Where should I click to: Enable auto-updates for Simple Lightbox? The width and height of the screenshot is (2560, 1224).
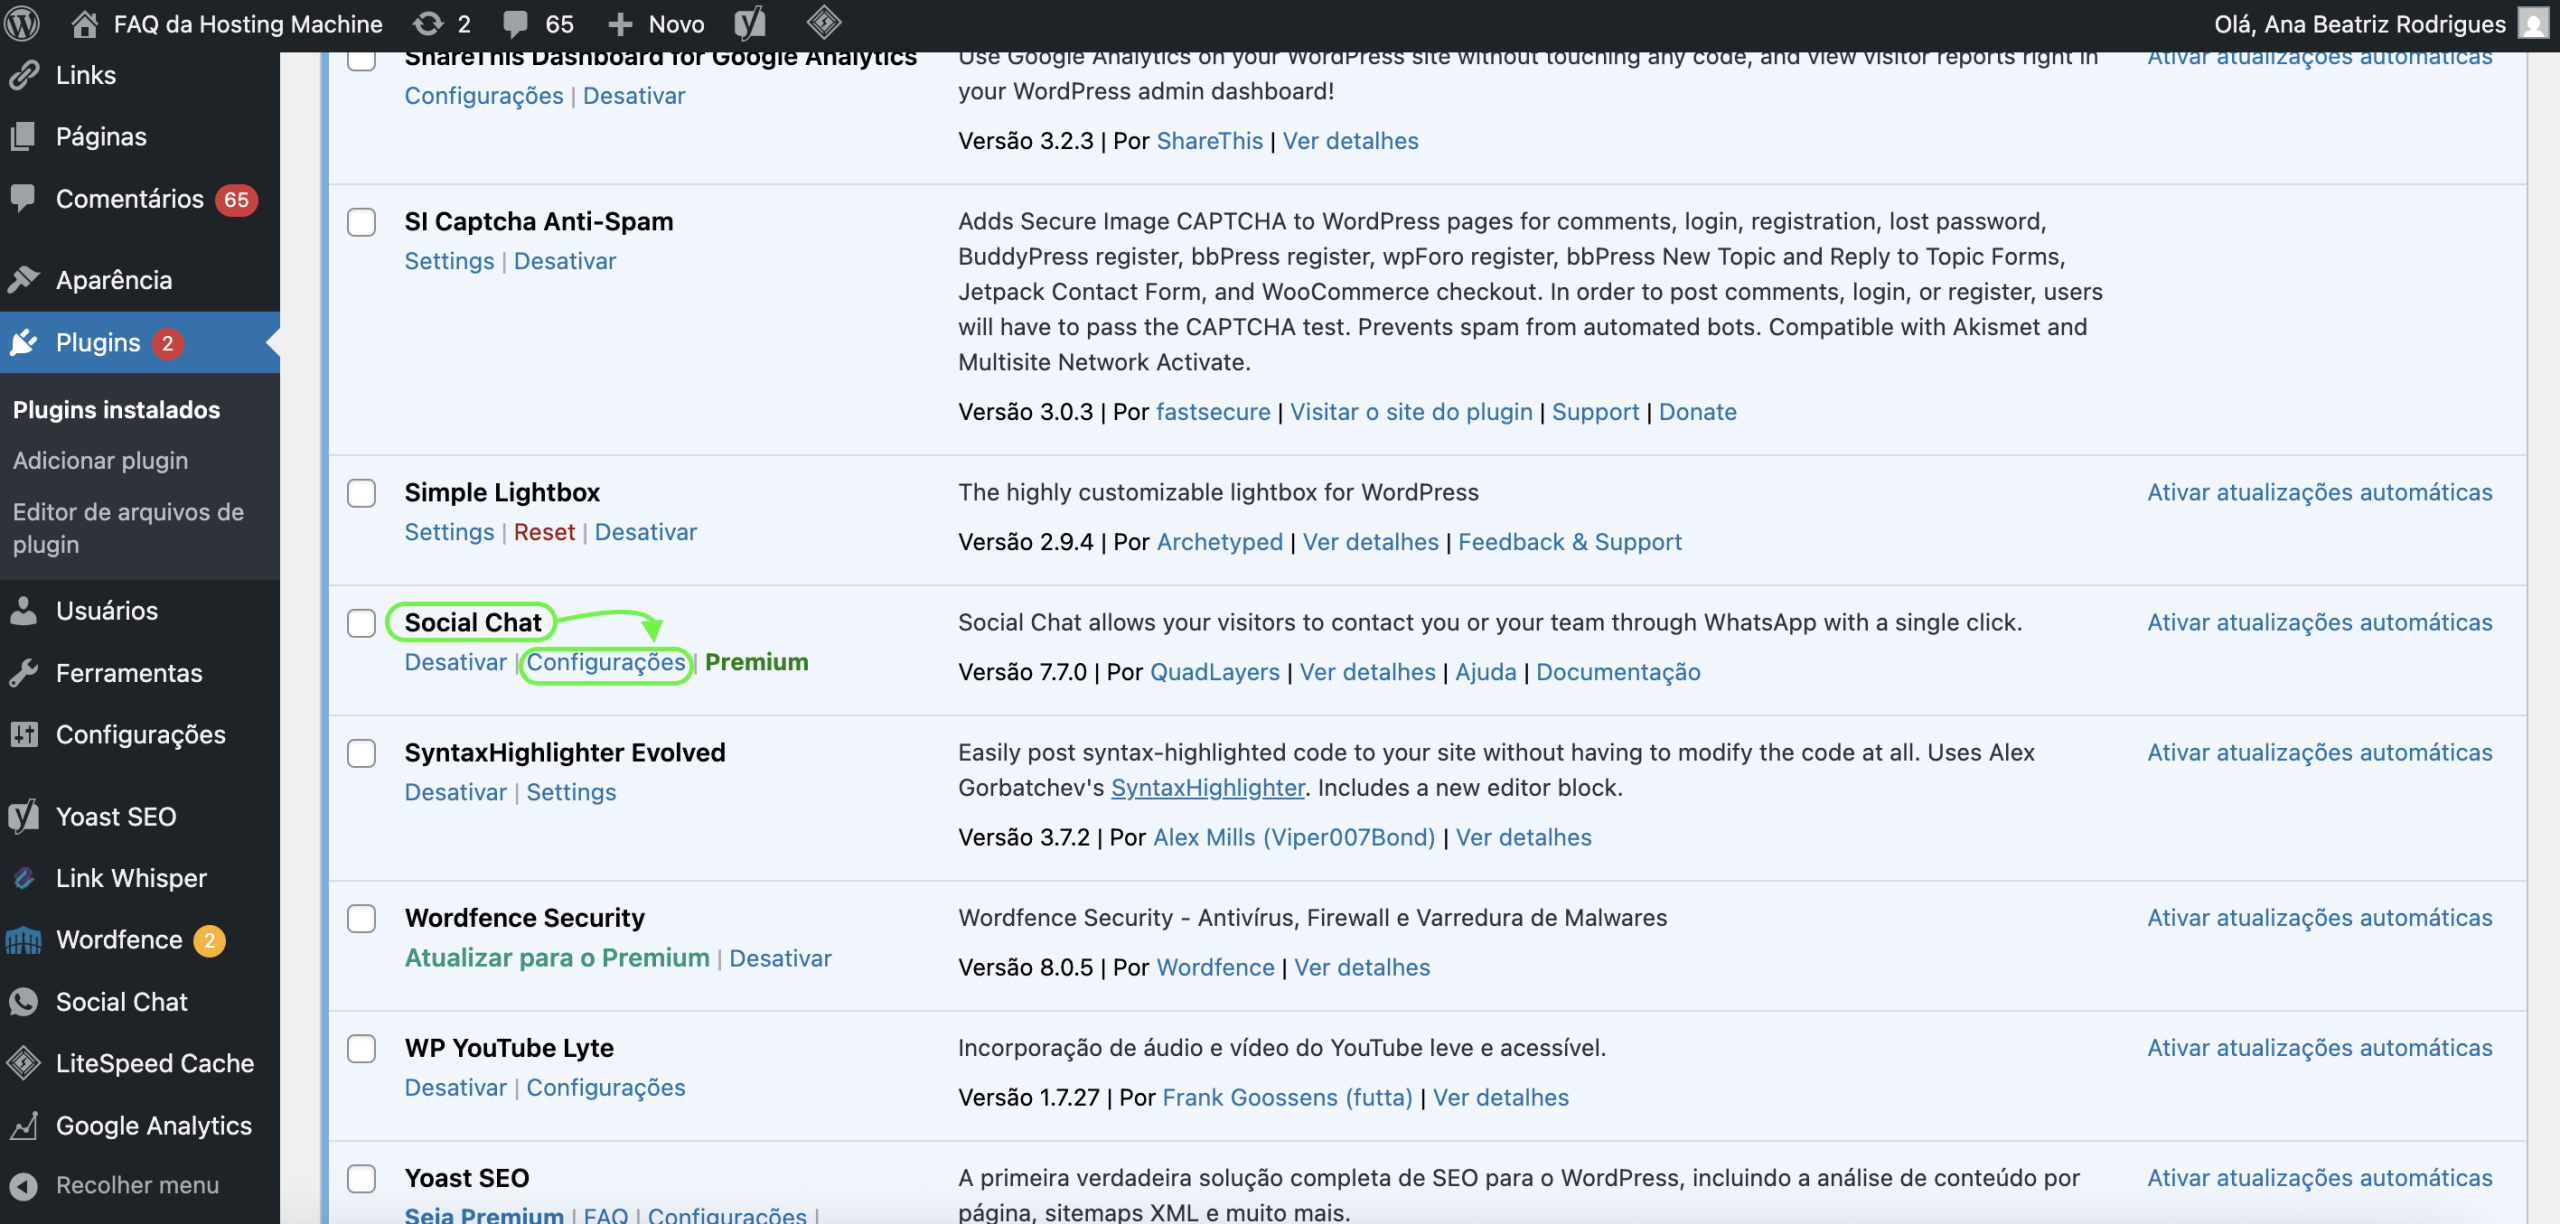pos(2320,492)
